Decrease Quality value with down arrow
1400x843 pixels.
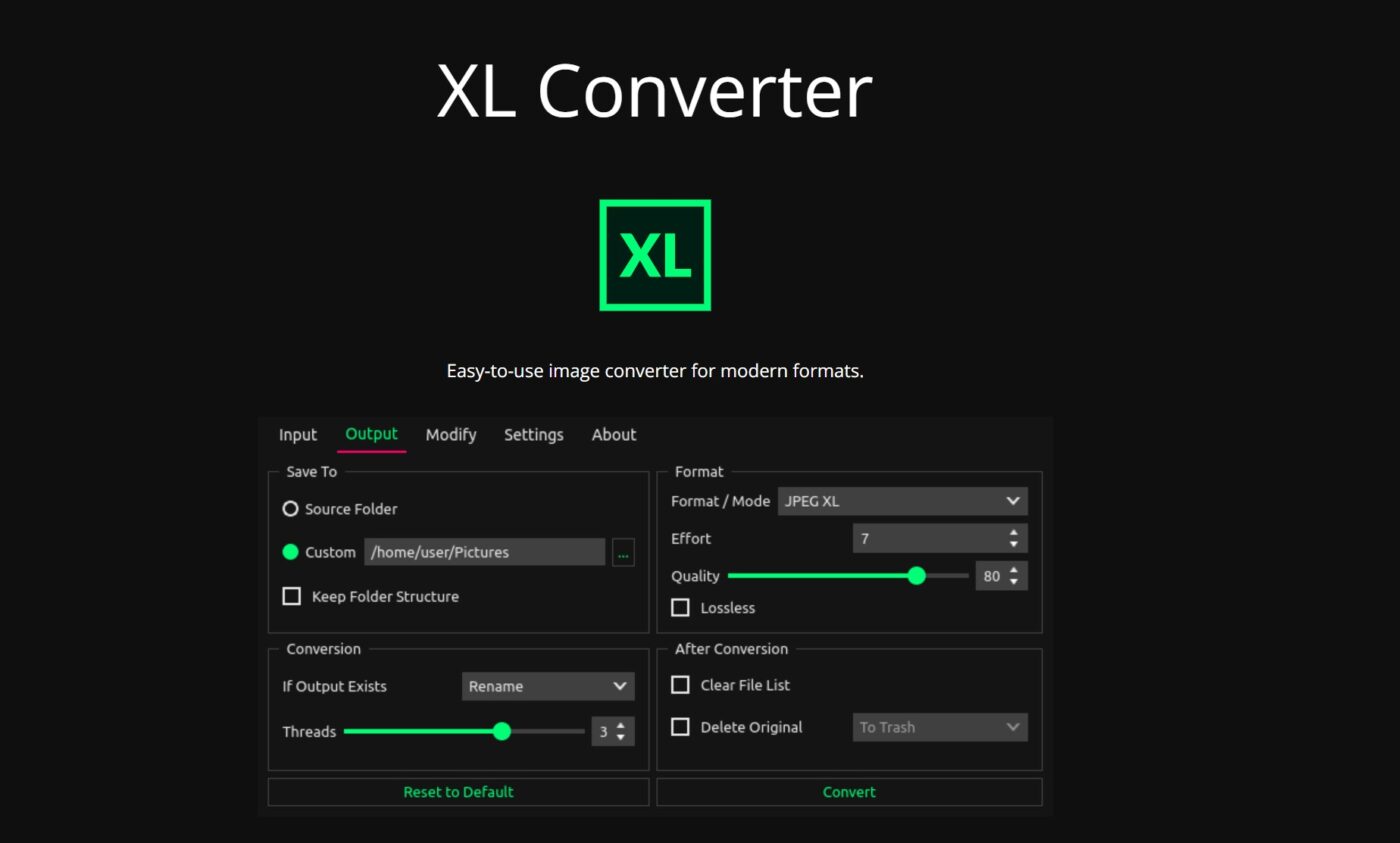click(1014, 582)
